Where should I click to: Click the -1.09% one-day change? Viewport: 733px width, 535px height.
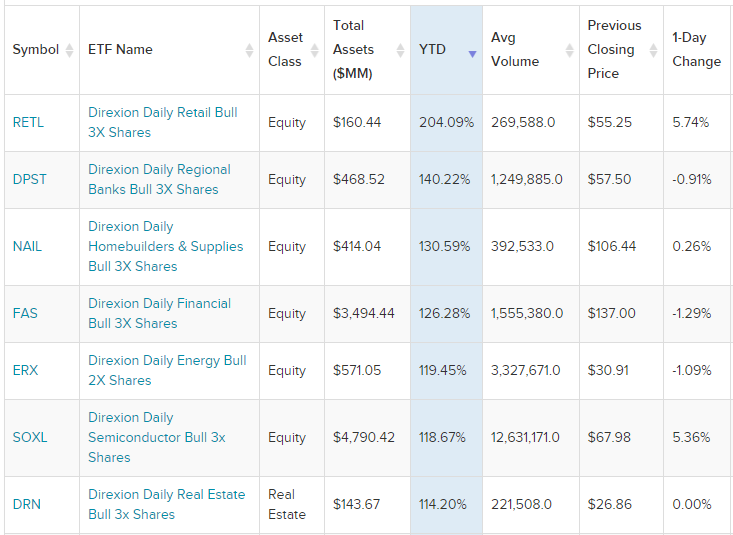[x=692, y=370]
